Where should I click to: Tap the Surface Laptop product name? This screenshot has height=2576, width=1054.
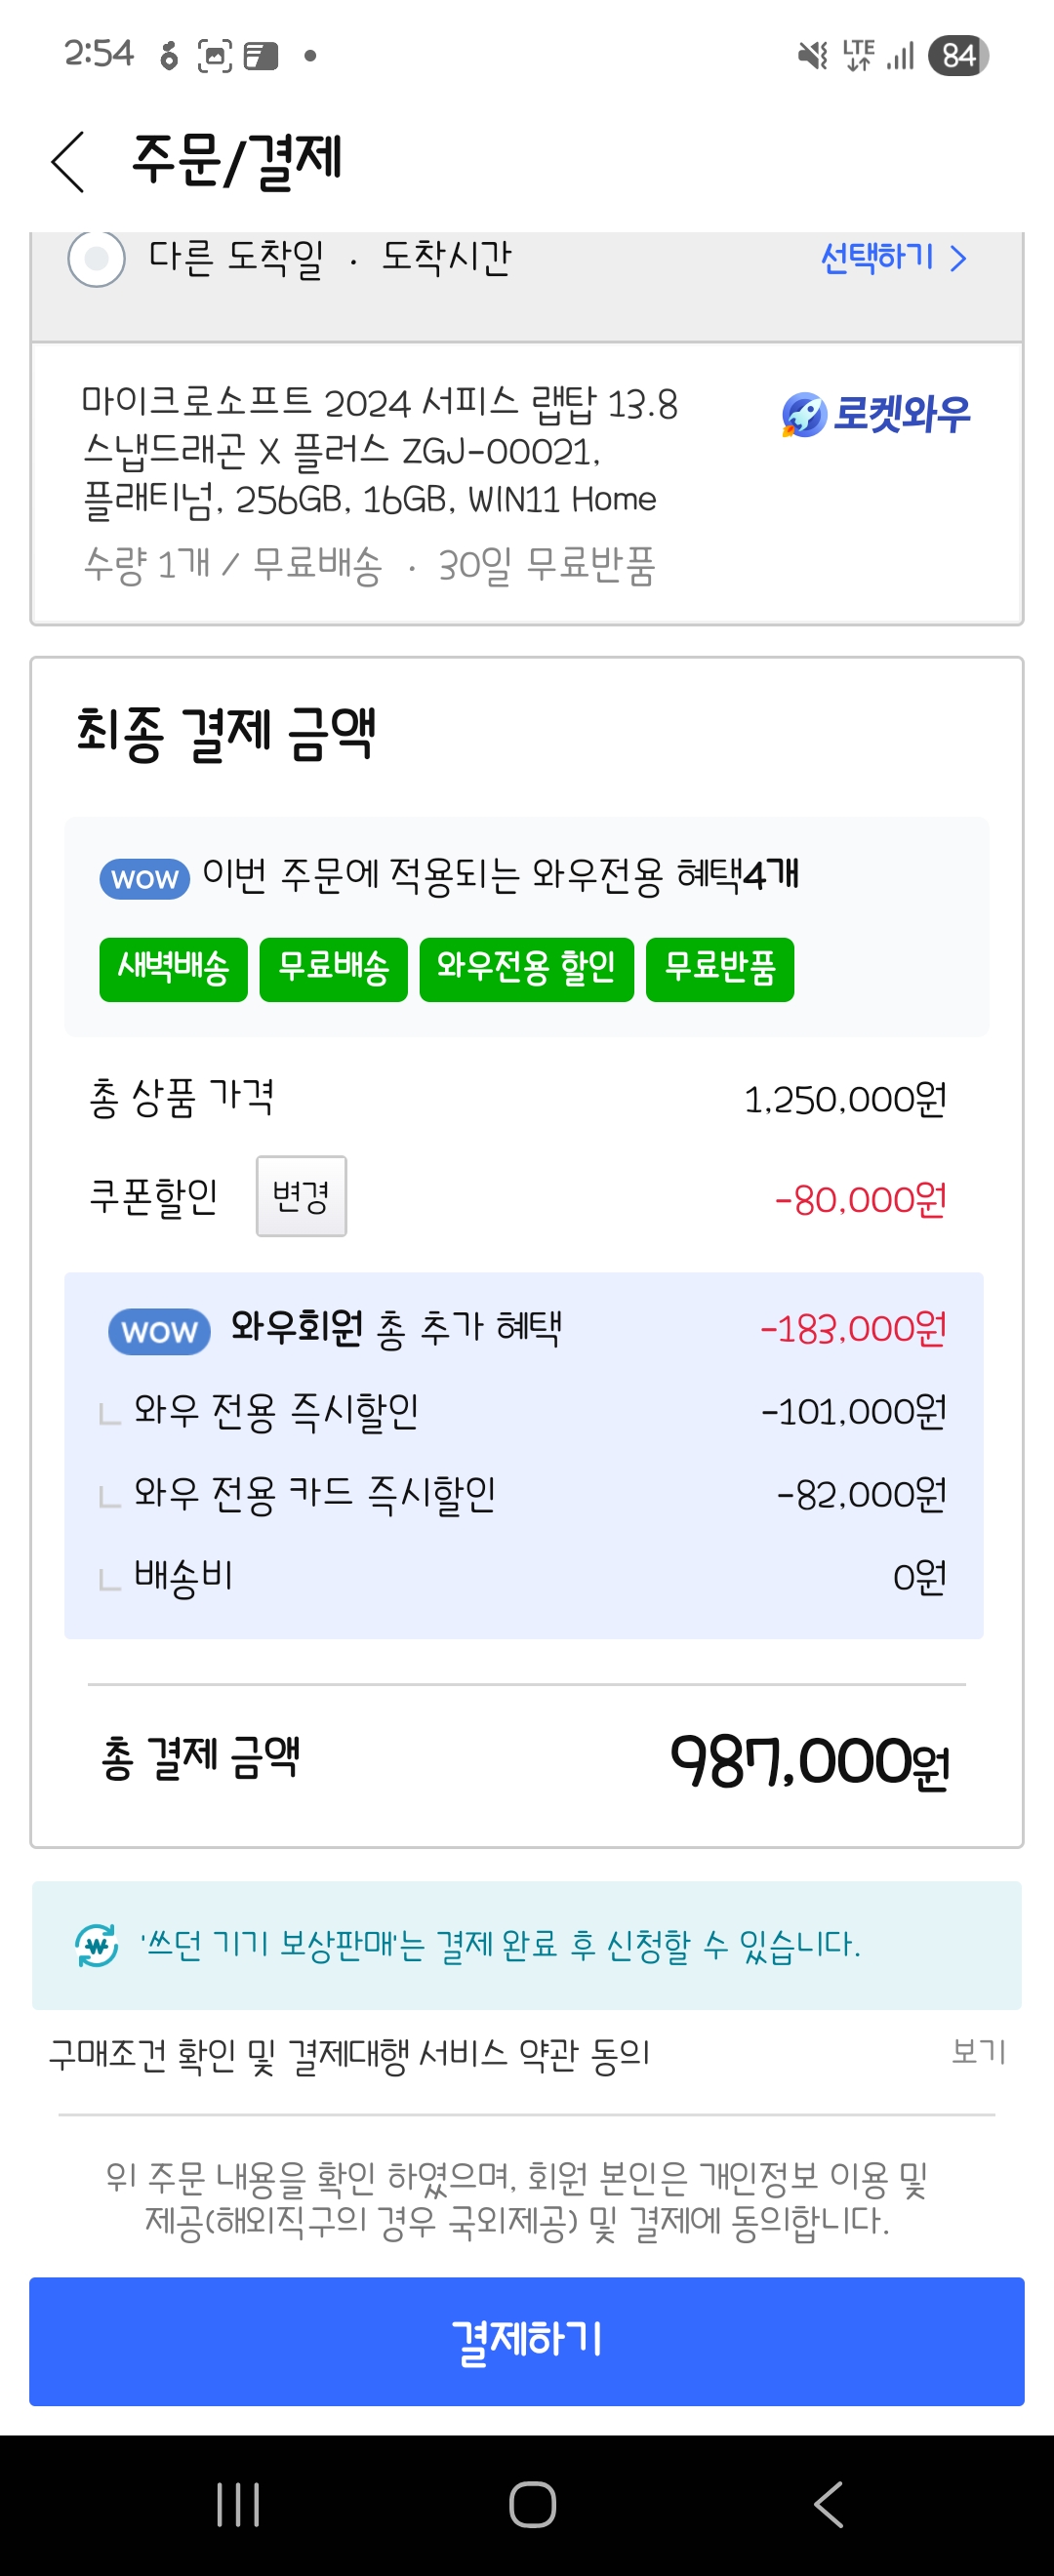(380, 451)
